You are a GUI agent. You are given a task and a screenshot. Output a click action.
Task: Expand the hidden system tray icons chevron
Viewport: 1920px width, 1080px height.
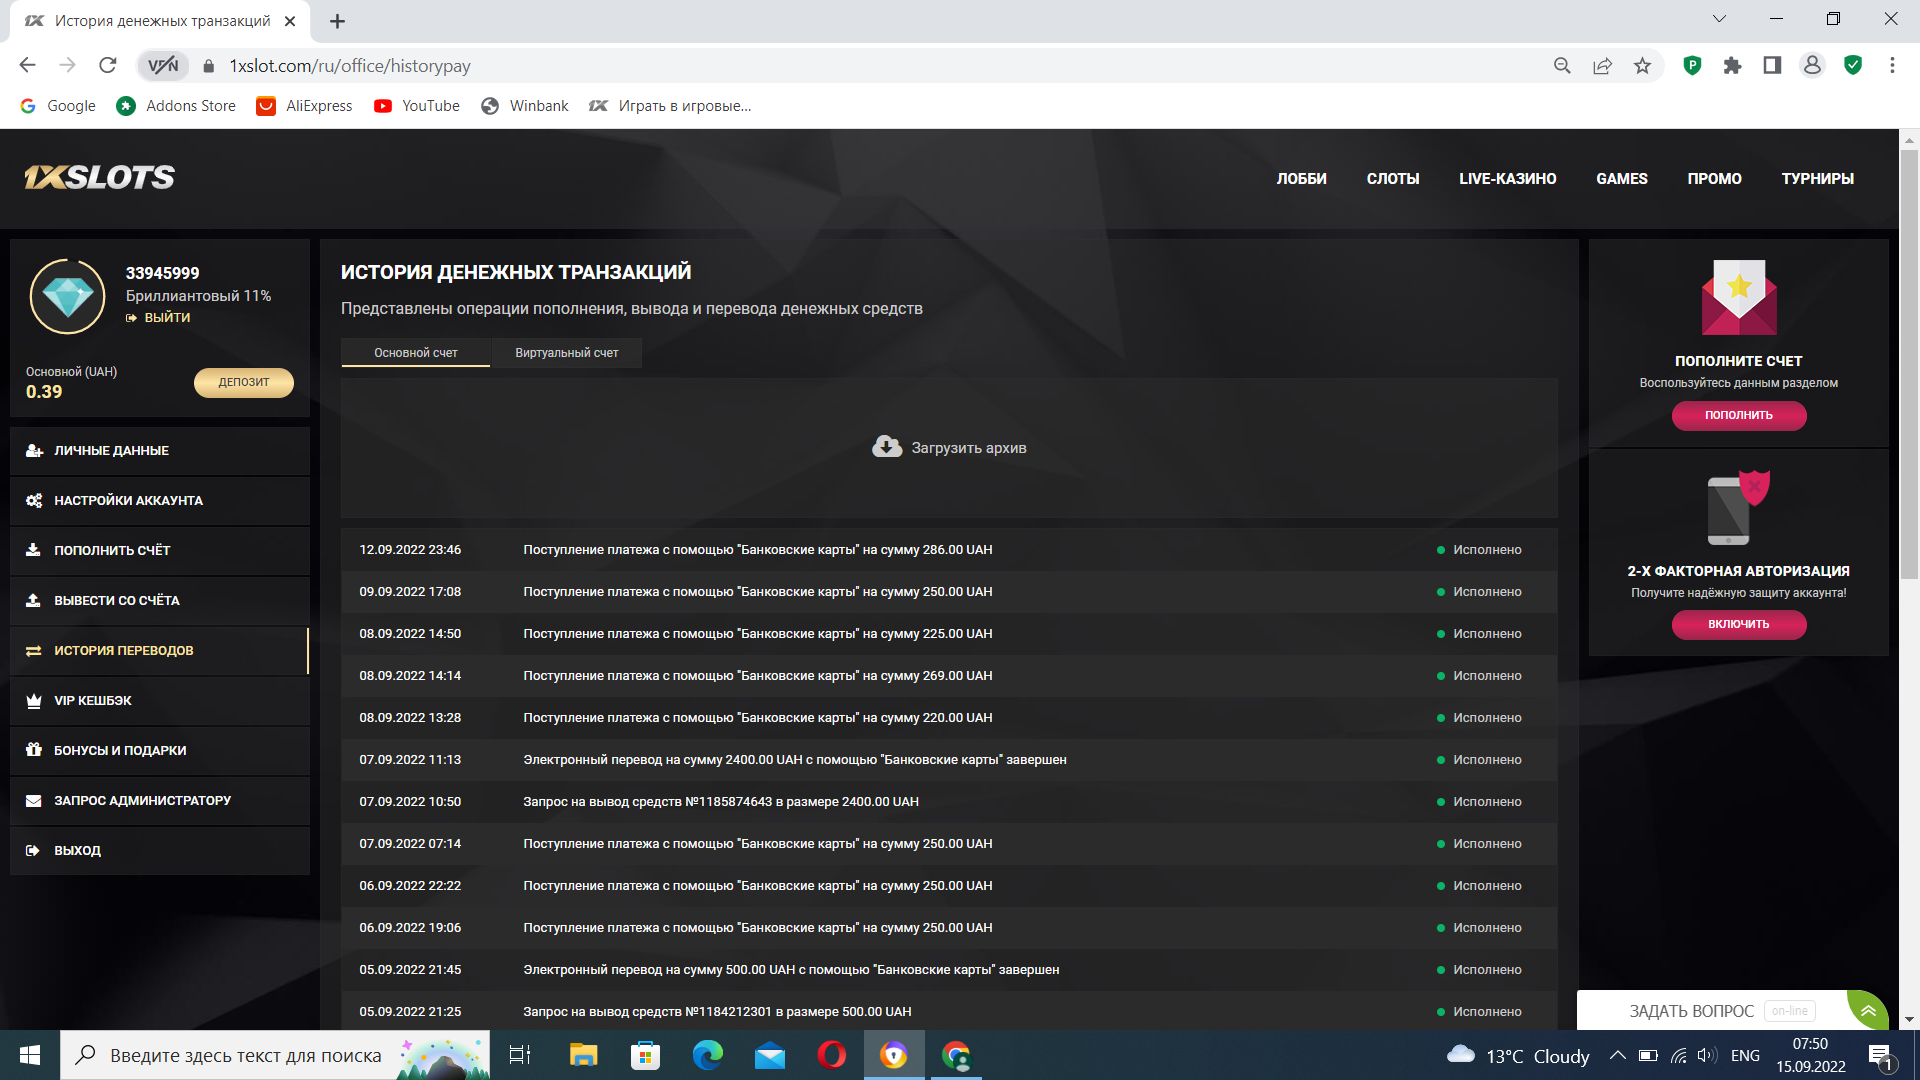click(1617, 1056)
